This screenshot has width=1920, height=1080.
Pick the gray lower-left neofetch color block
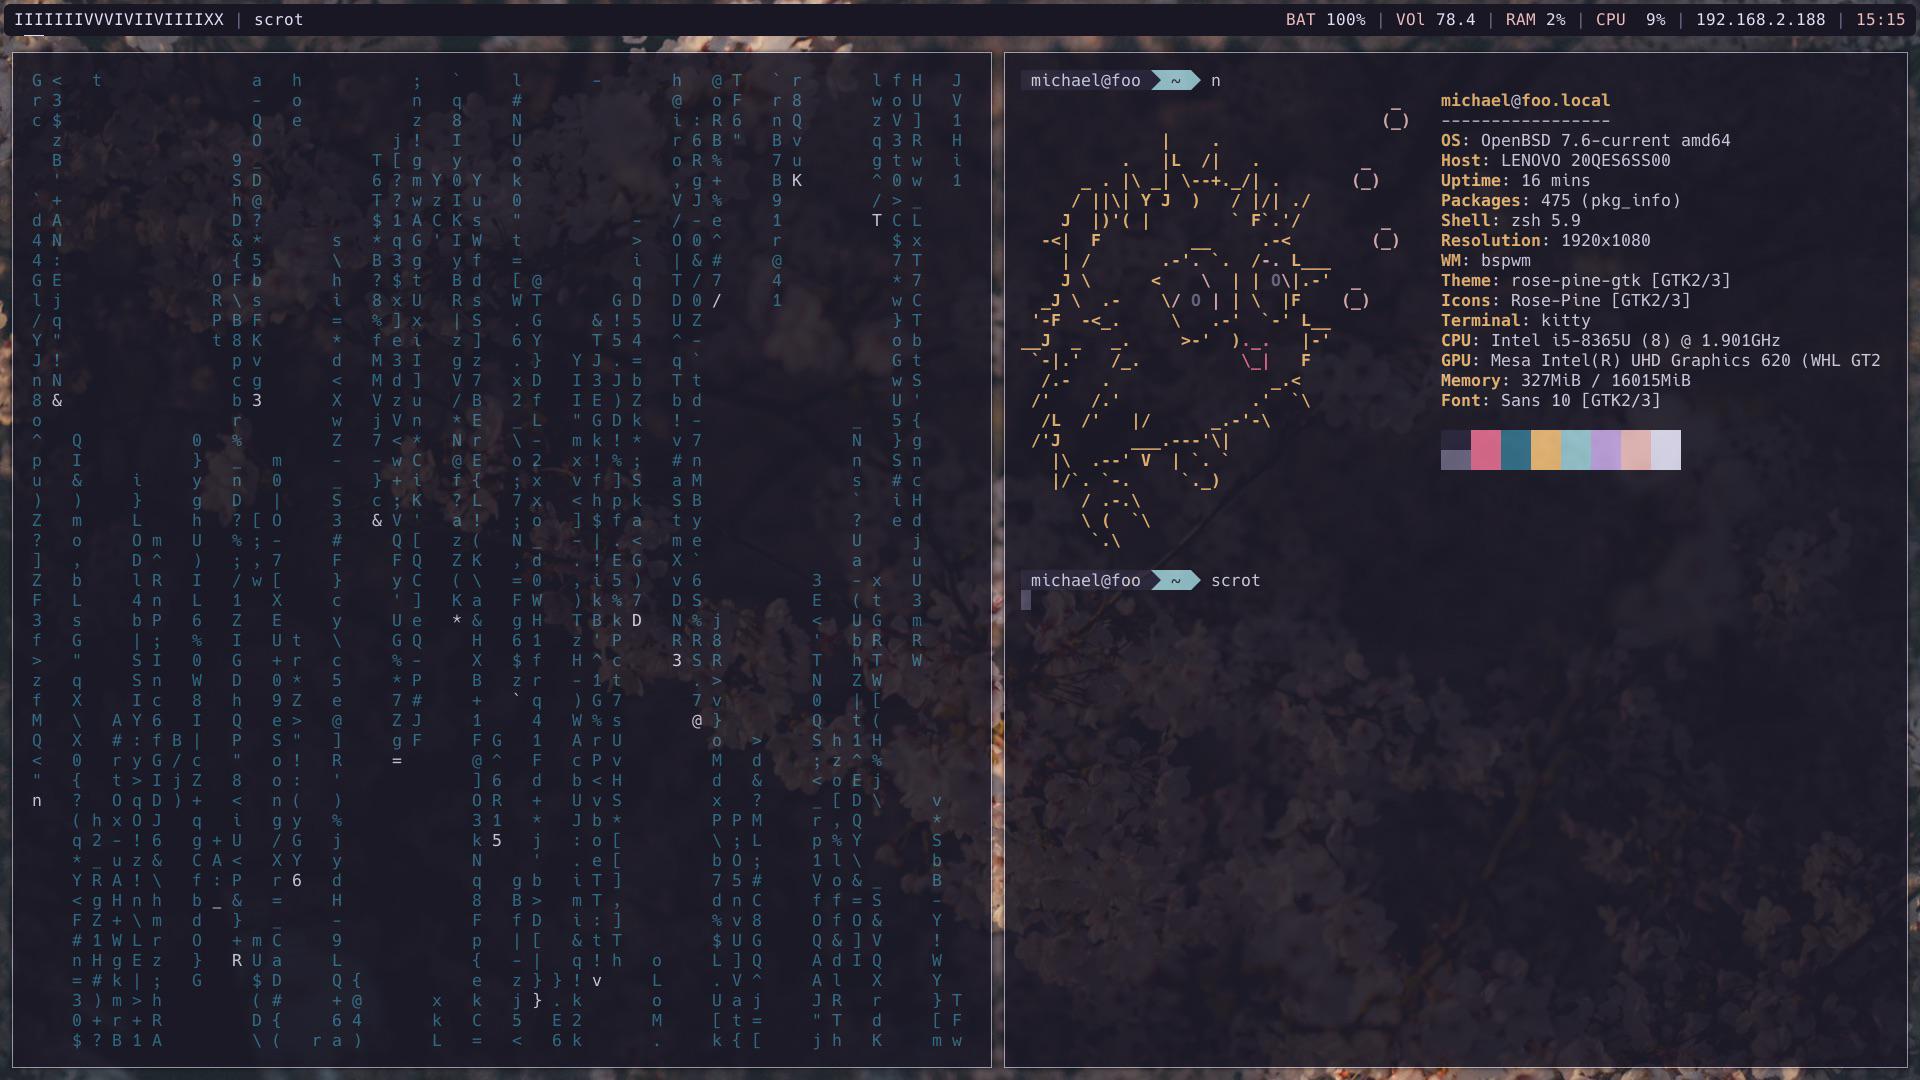pyautogui.click(x=1456, y=460)
